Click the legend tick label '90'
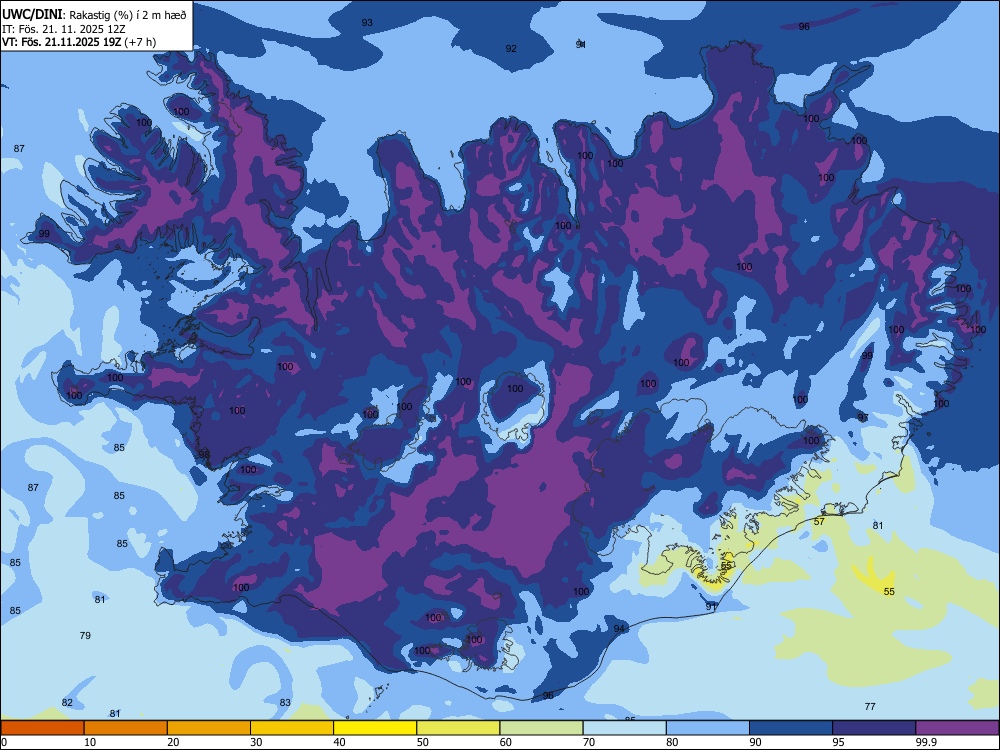 click(x=755, y=742)
